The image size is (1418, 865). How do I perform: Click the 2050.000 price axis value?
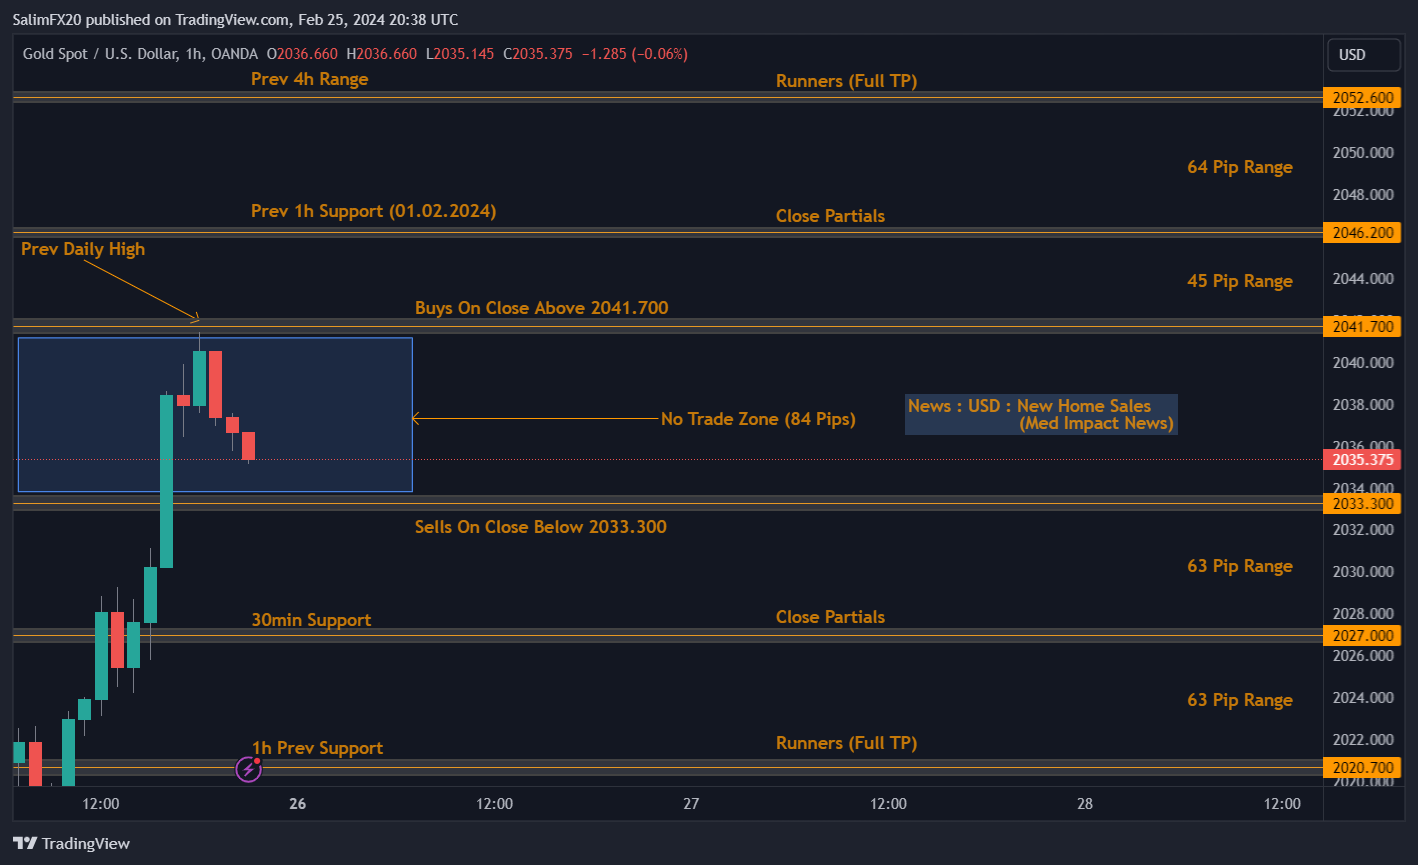click(1361, 153)
